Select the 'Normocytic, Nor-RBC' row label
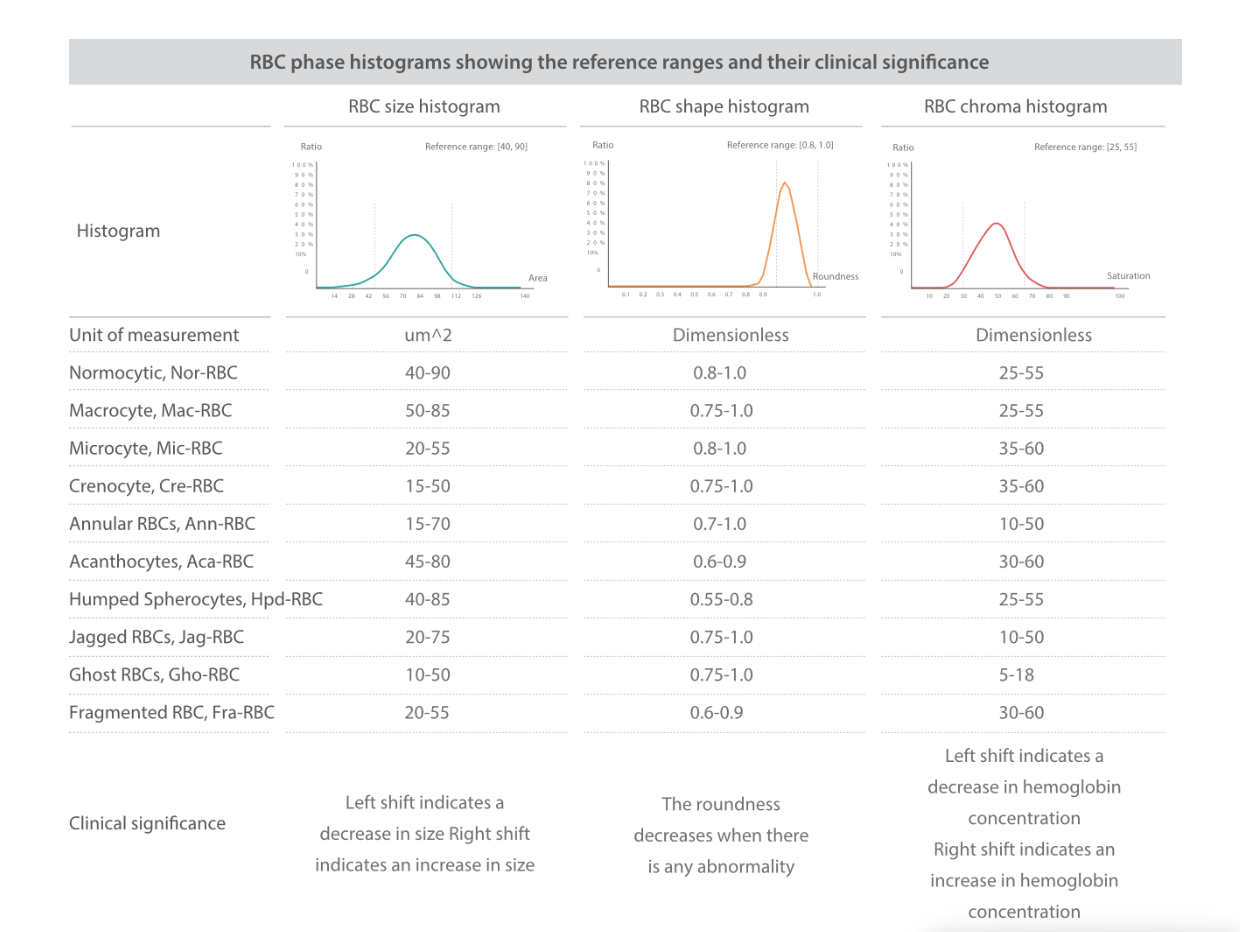Image resolution: width=1240 pixels, height=932 pixels. tap(153, 373)
